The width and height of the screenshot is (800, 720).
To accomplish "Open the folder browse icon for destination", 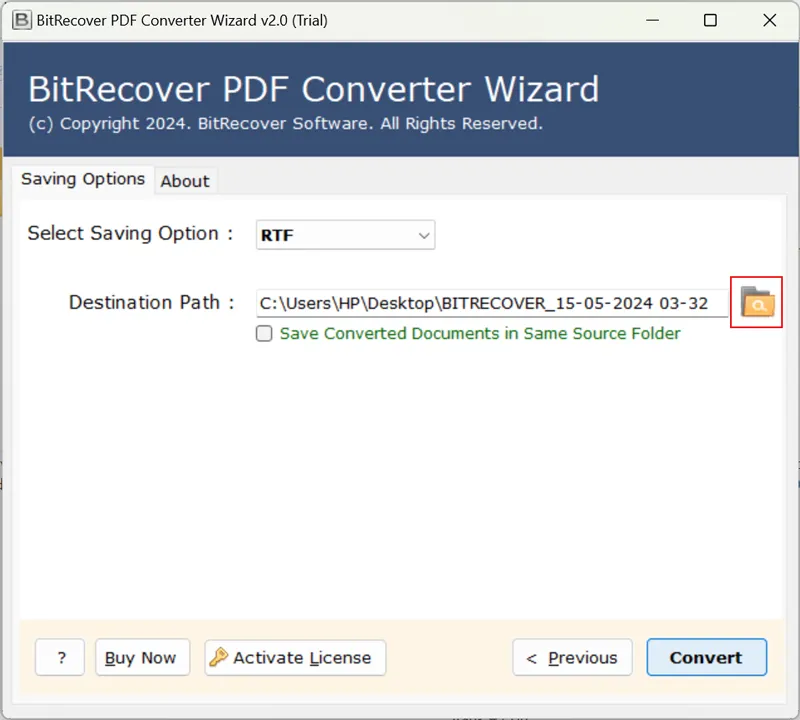I will pos(757,302).
